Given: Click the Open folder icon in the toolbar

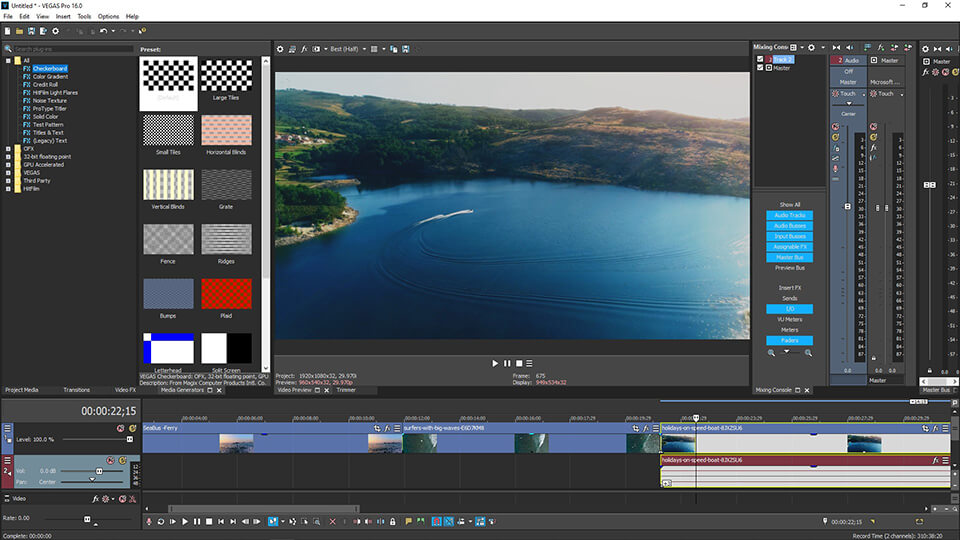Looking at the screenshot, I should 19,31.
